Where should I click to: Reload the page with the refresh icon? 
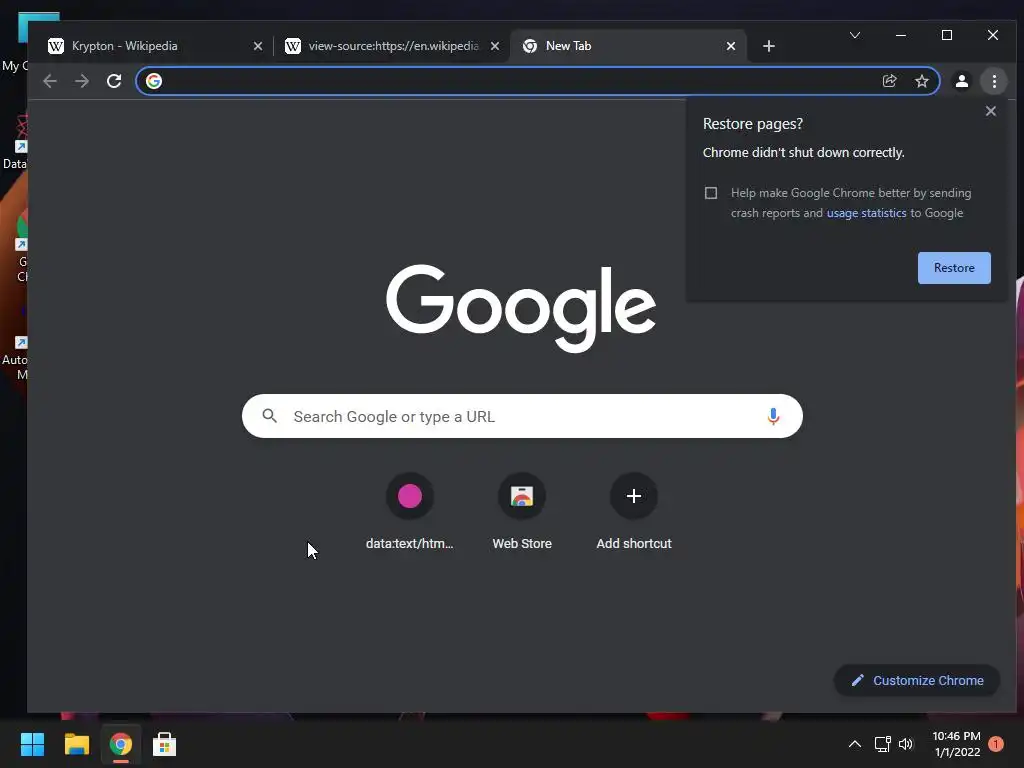pyautogui.click(x=114, y=81)
